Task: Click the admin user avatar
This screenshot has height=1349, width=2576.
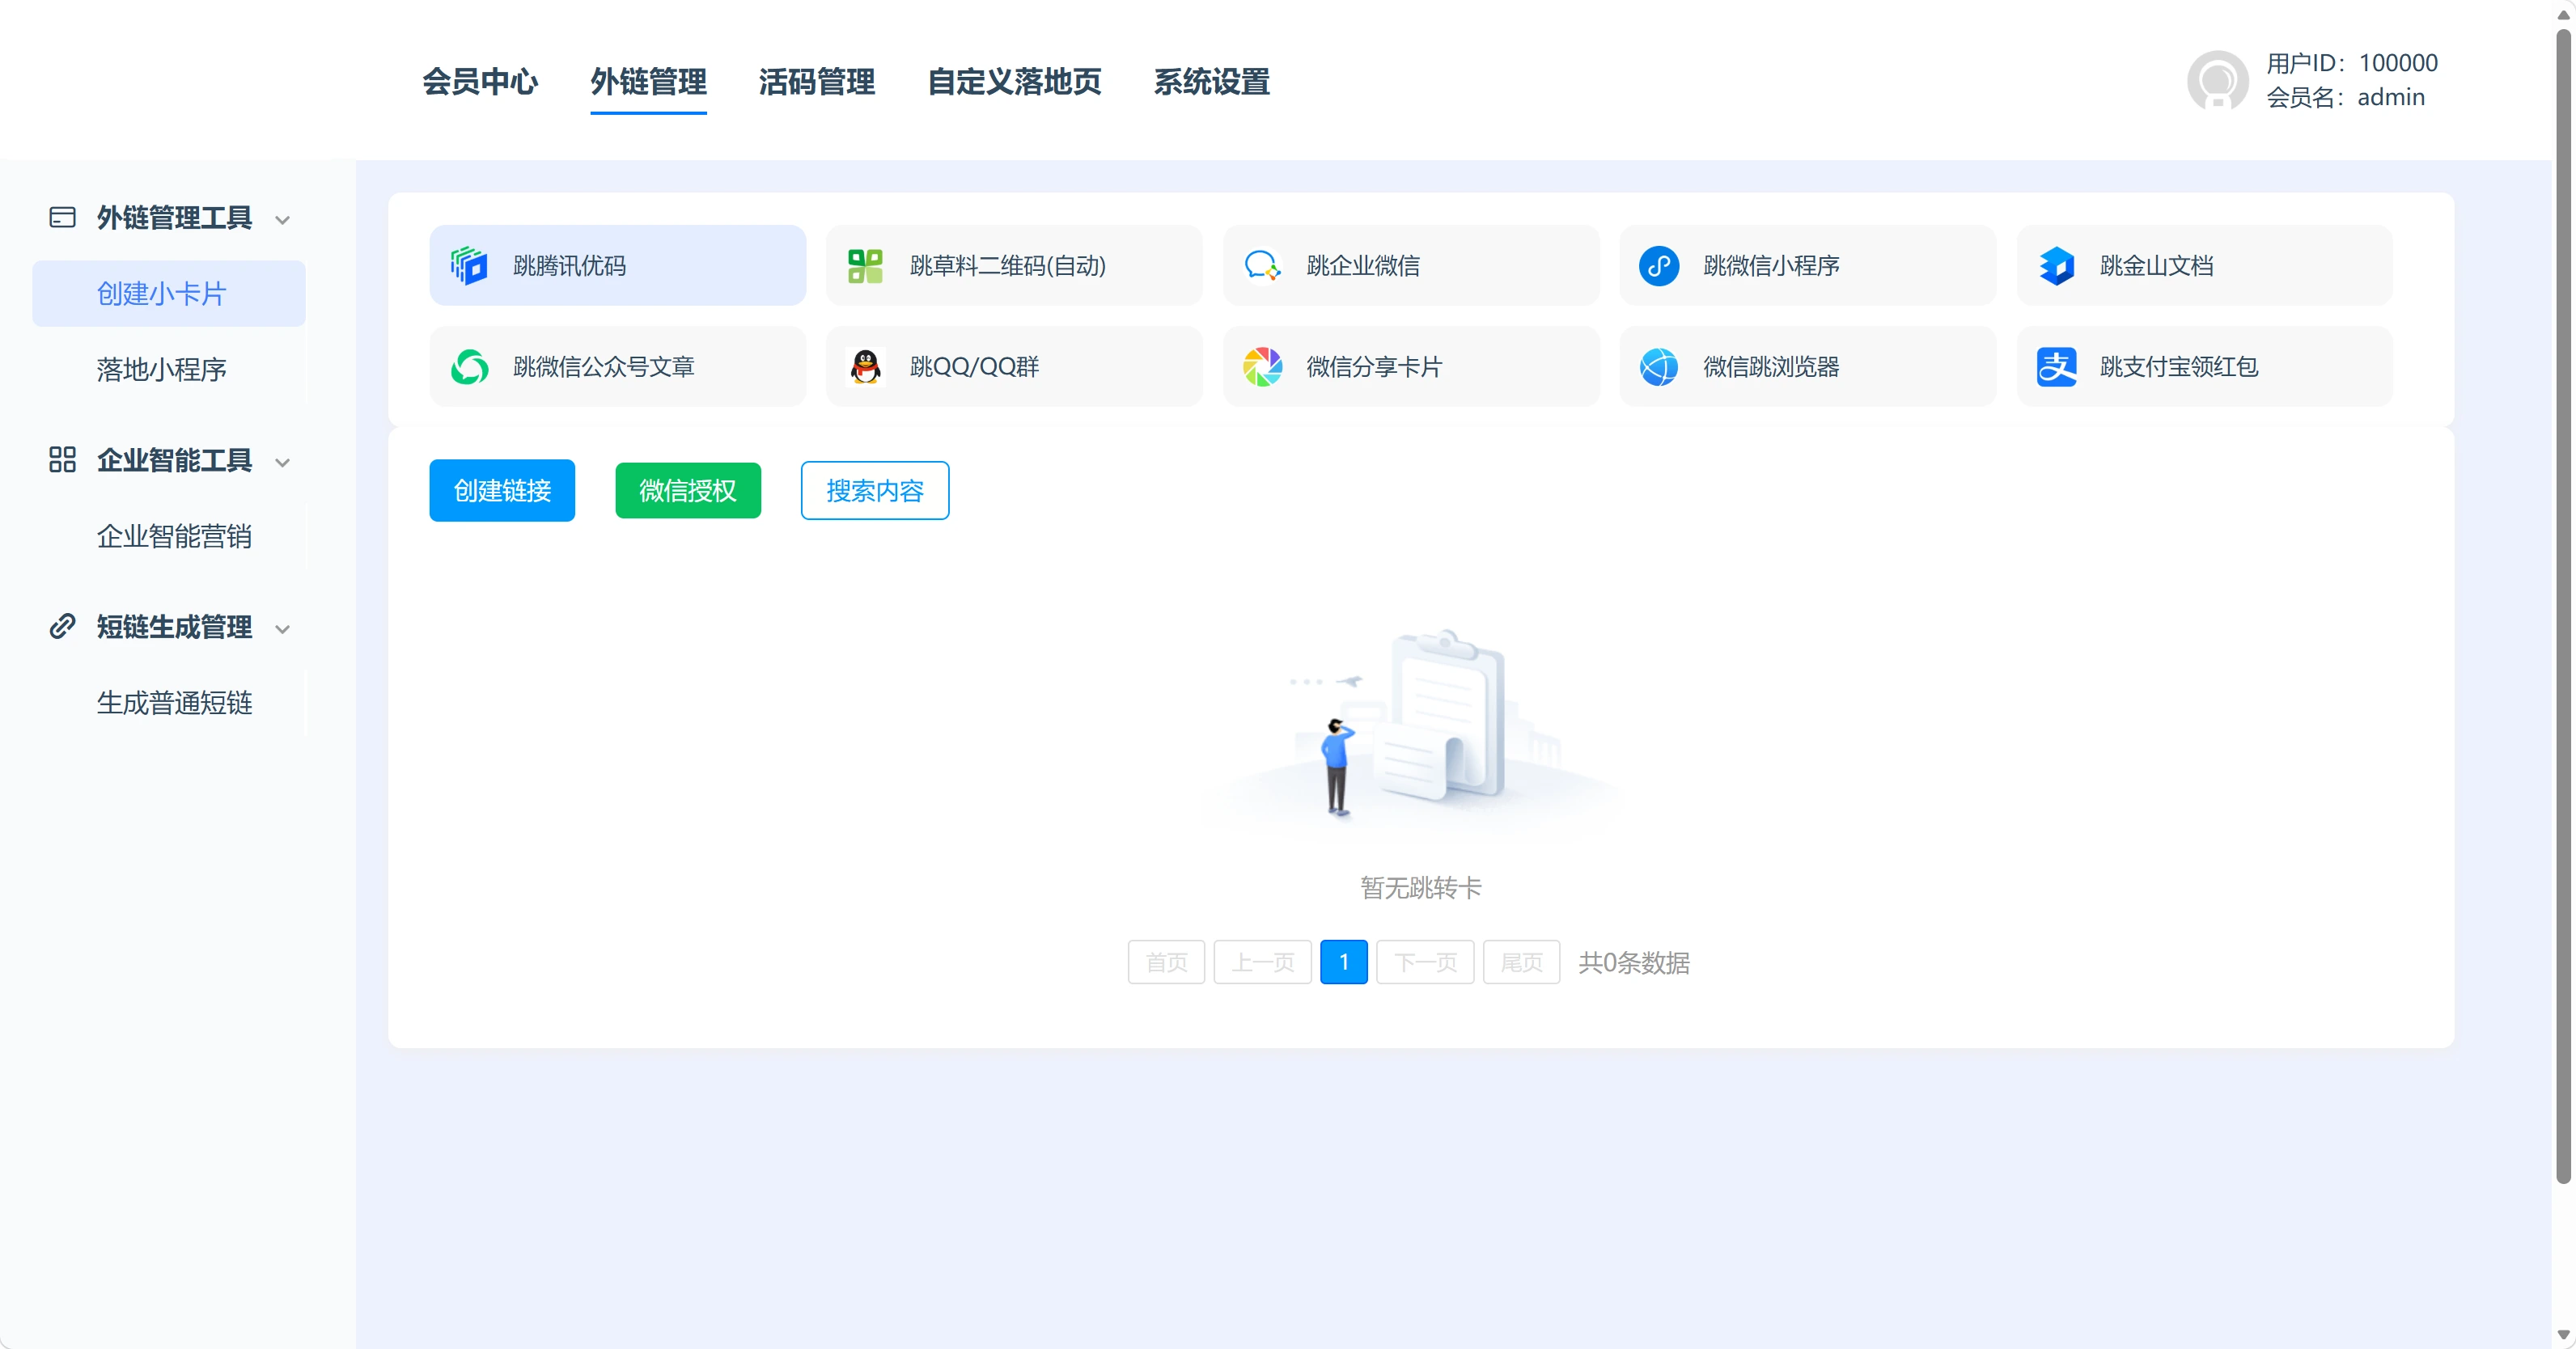Action: [x=2217, y=80]
